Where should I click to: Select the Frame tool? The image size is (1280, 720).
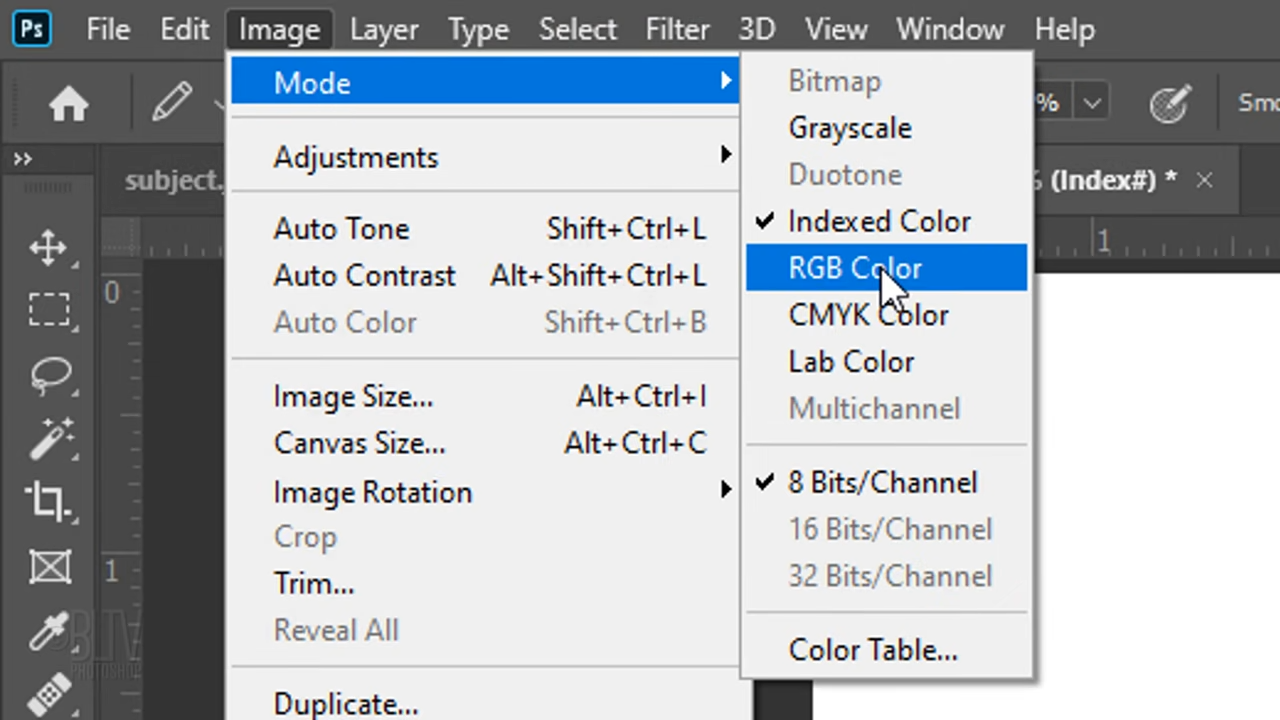point(50,567)
